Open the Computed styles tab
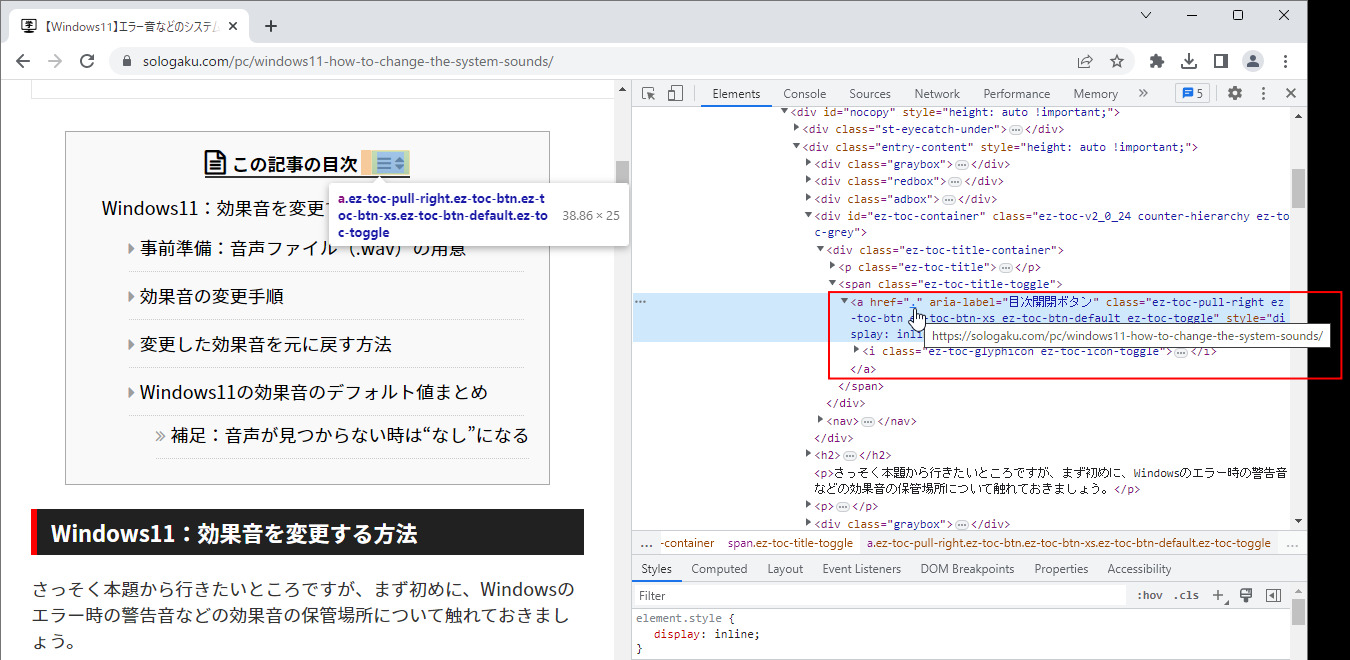 click(719, 569)
